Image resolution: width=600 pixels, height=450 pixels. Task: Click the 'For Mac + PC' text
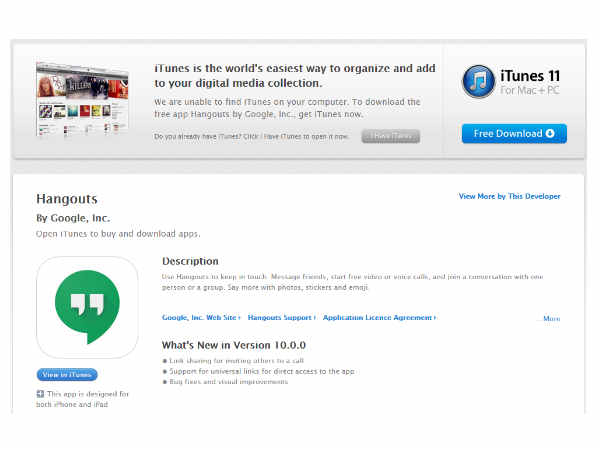(530, 91)
